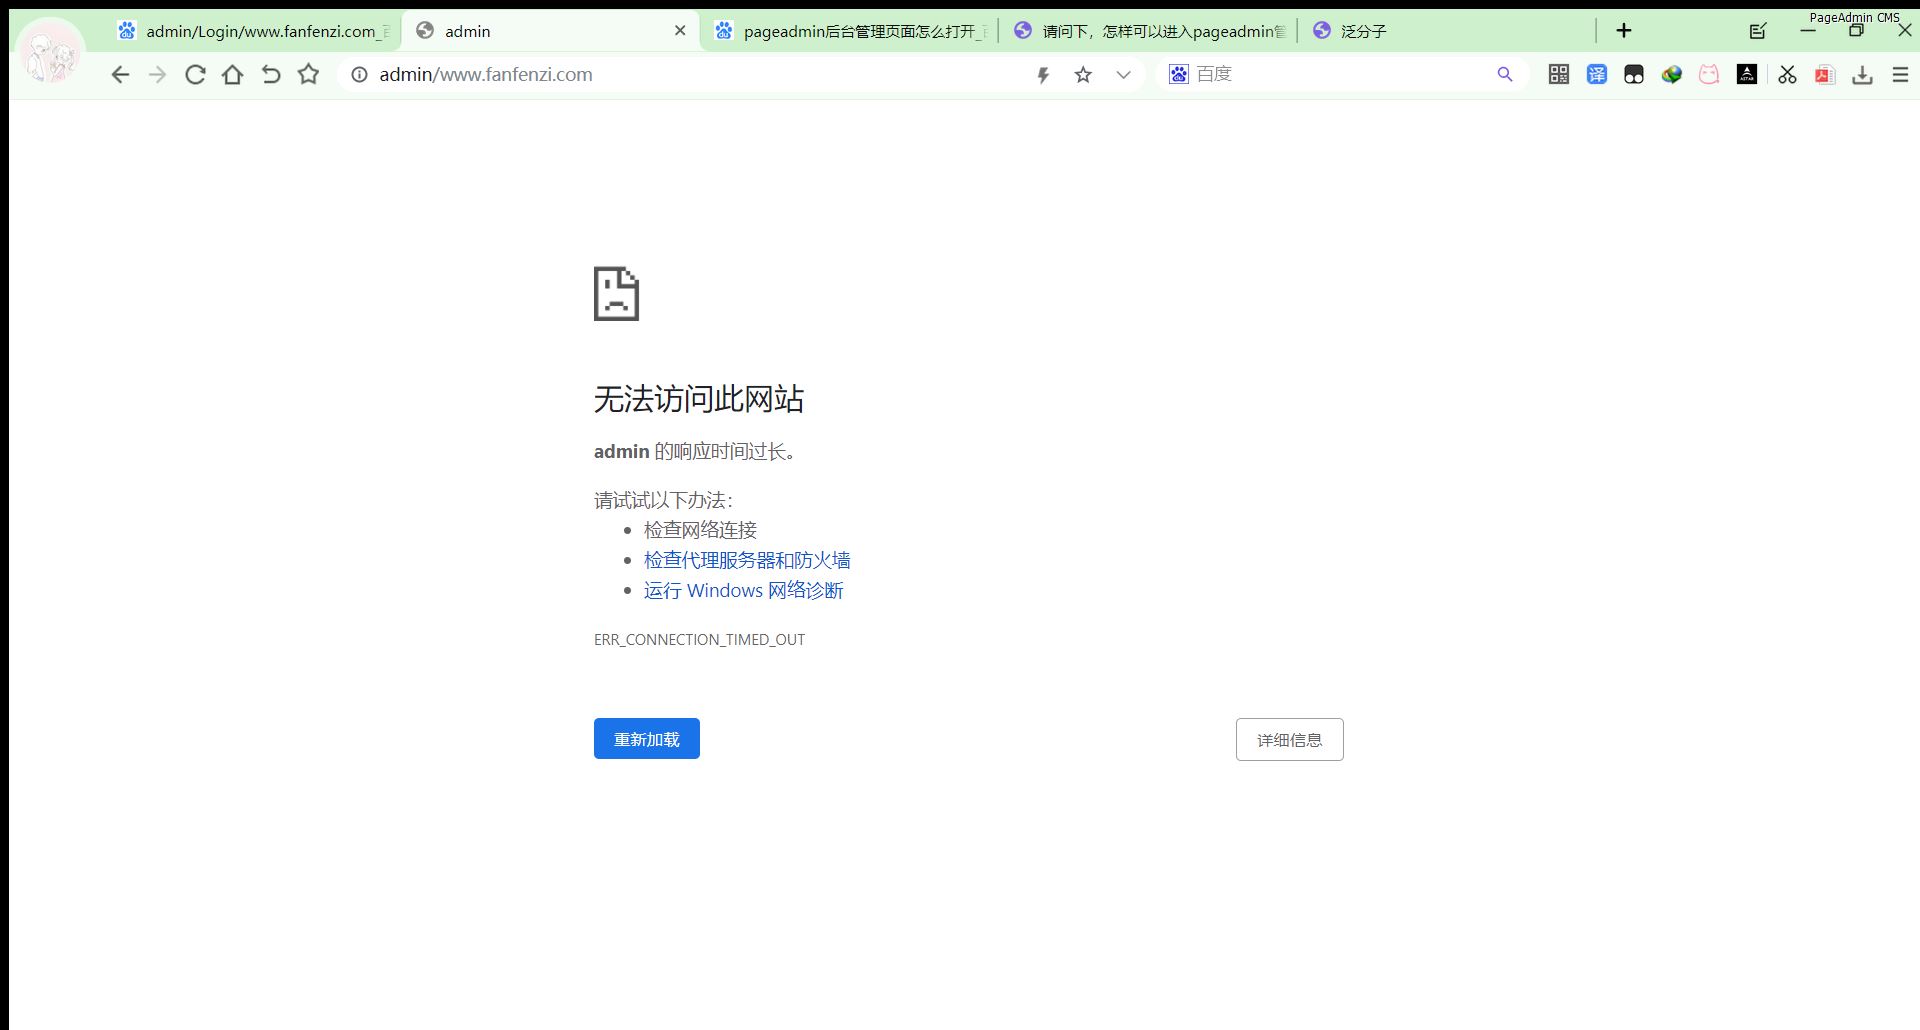1920x1030 pixels.
Task: Click inside the 百度 search input field
Action: (1340, 75)
